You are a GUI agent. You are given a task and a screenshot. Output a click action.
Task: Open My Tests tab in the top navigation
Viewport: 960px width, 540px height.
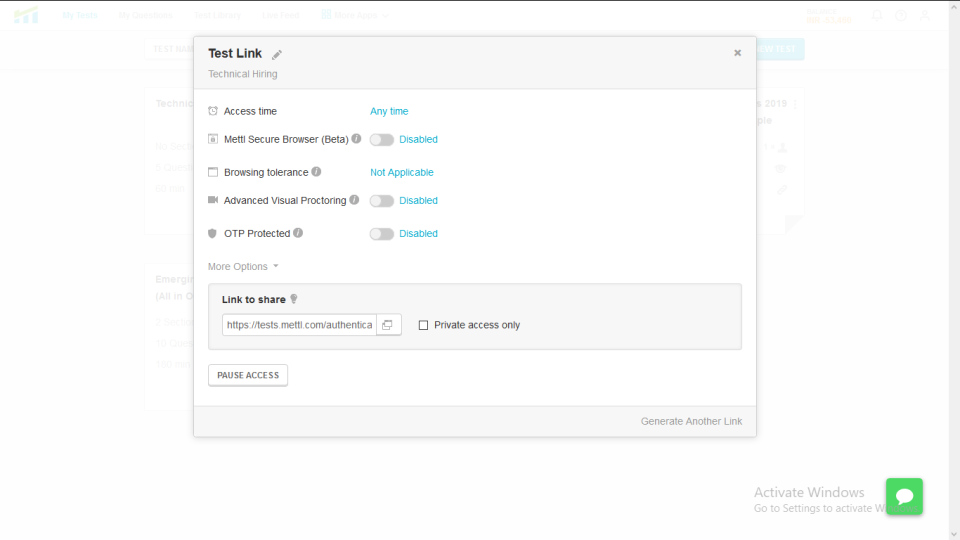80,15
